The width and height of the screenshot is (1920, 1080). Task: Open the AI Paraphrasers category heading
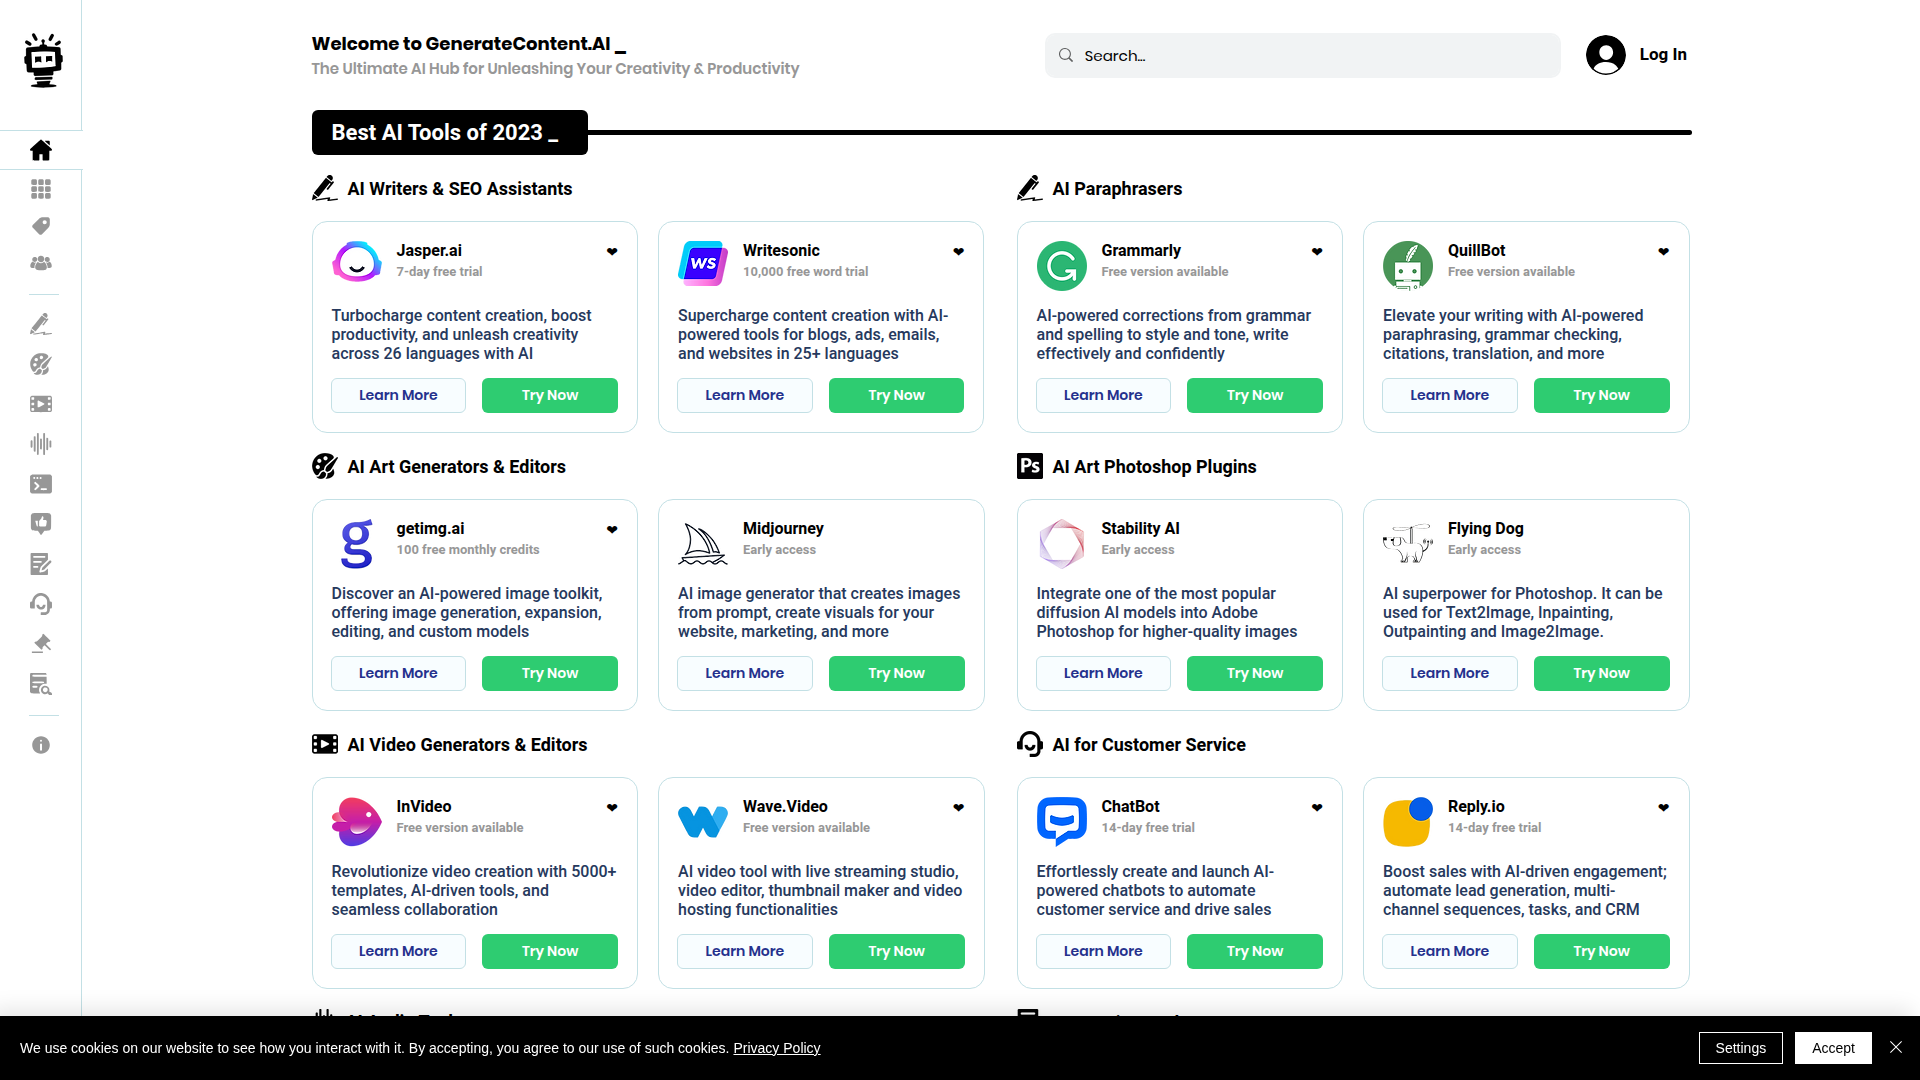(1117, 189)
